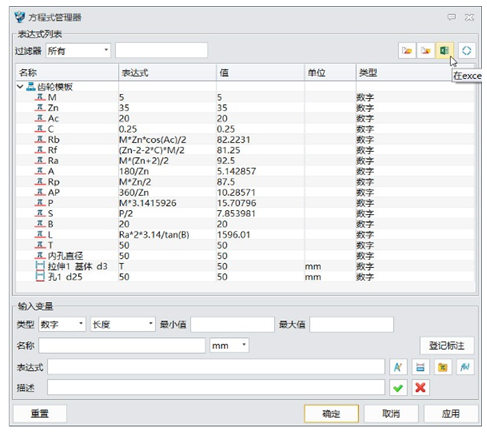Click the 重置 button

40,414
